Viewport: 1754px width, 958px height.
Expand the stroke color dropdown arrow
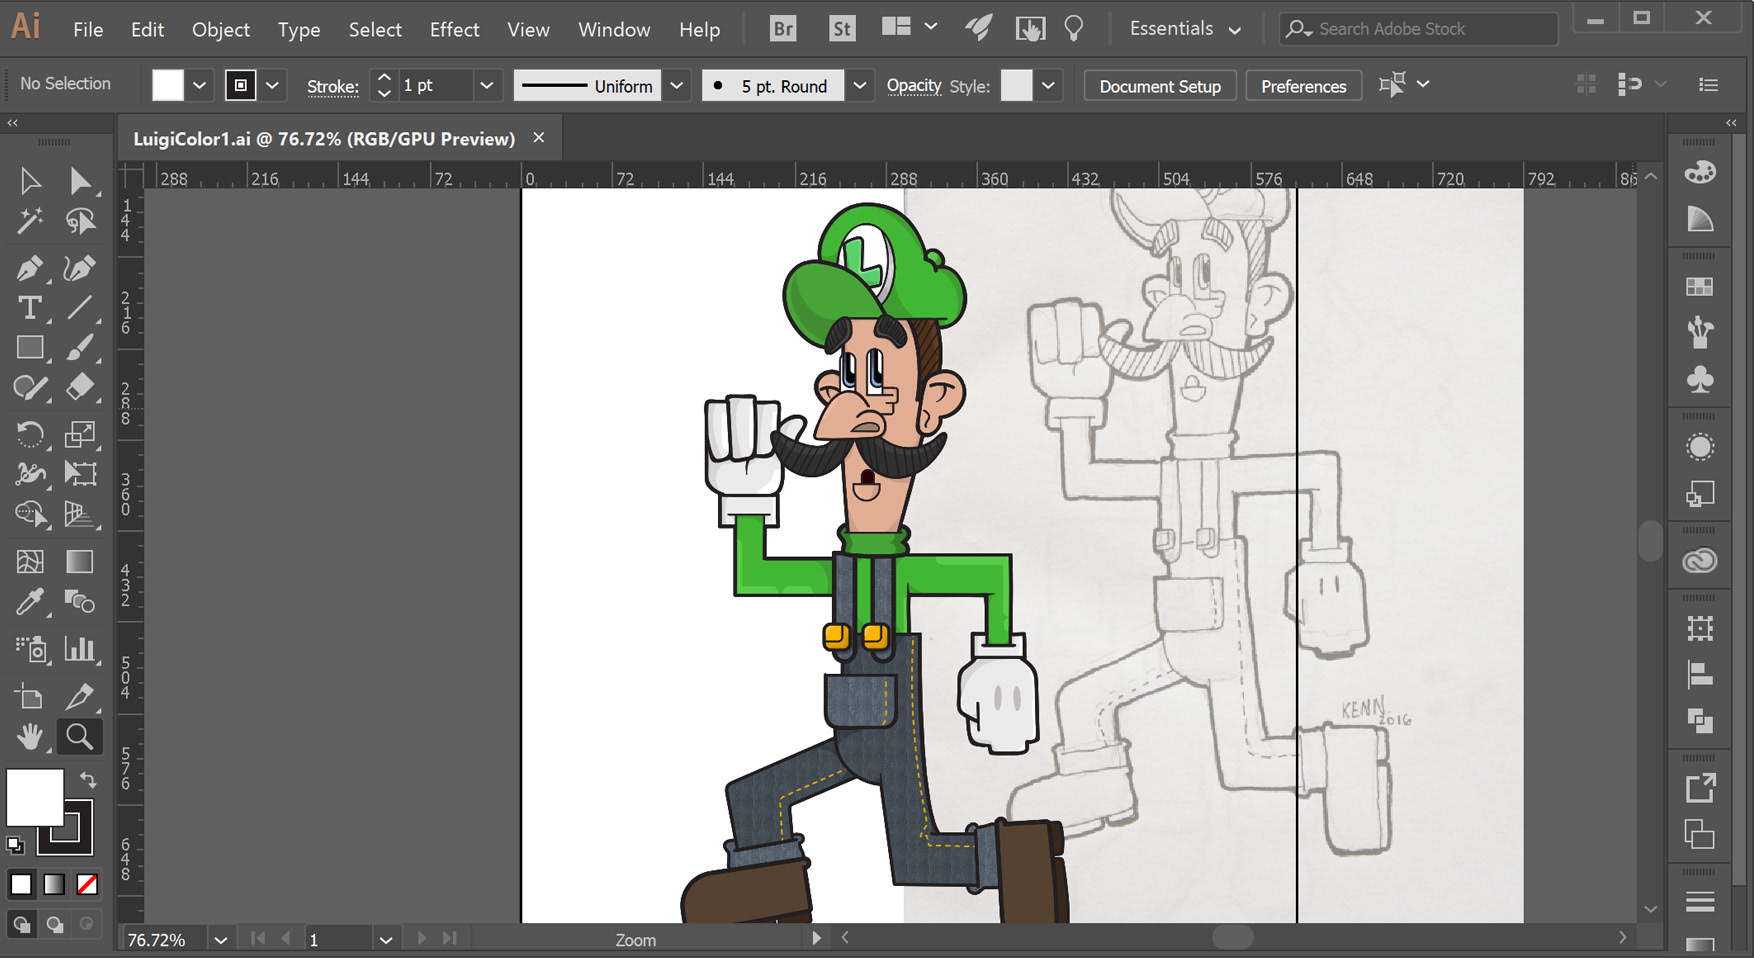point(272,85)
